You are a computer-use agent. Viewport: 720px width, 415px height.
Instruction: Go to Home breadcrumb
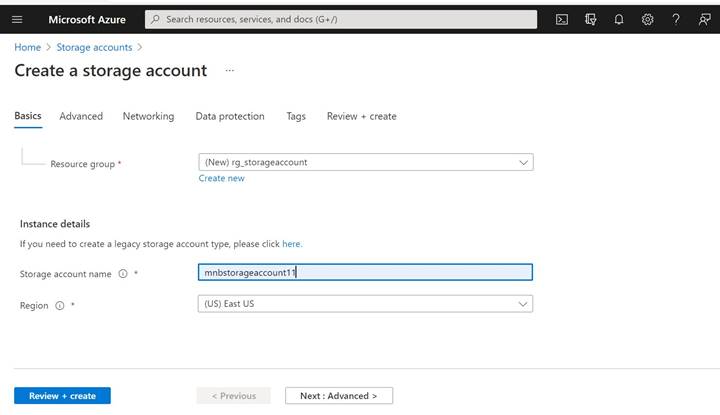pyautogui.click(x=28, y=47)
